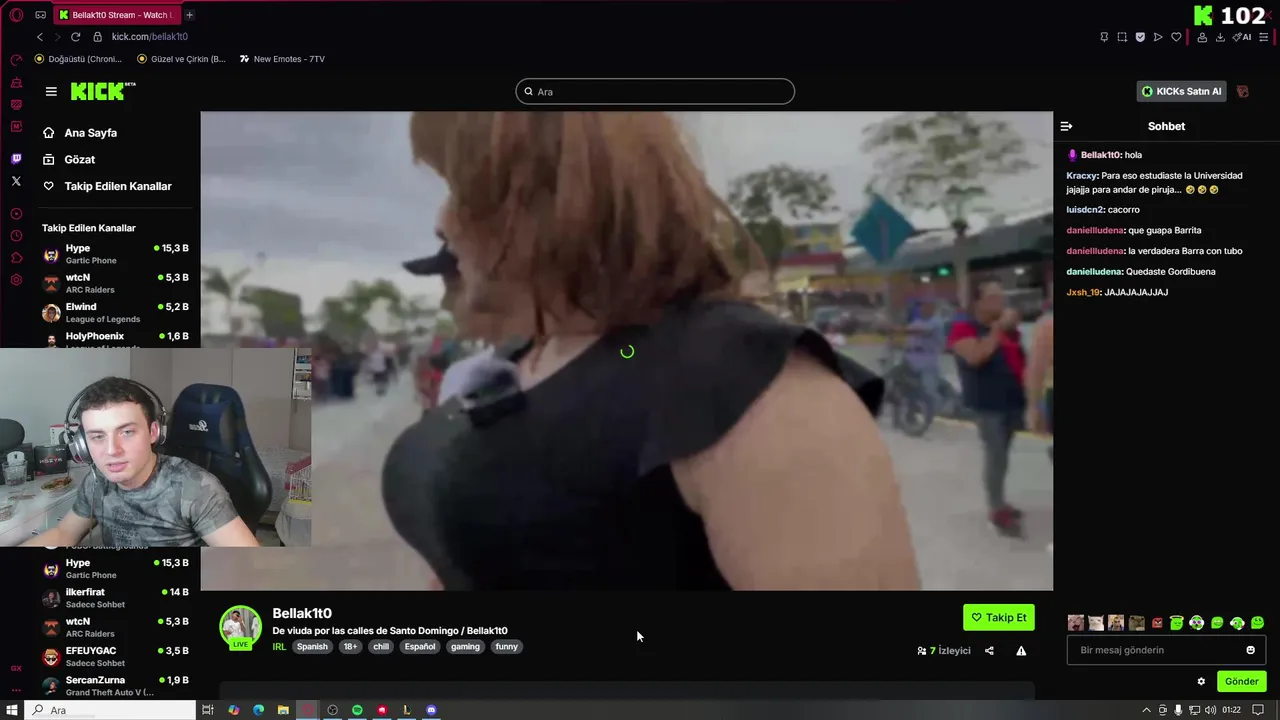Select the Español tag
Viewport: 1280px width, 720px height.
tap(420, 647)
